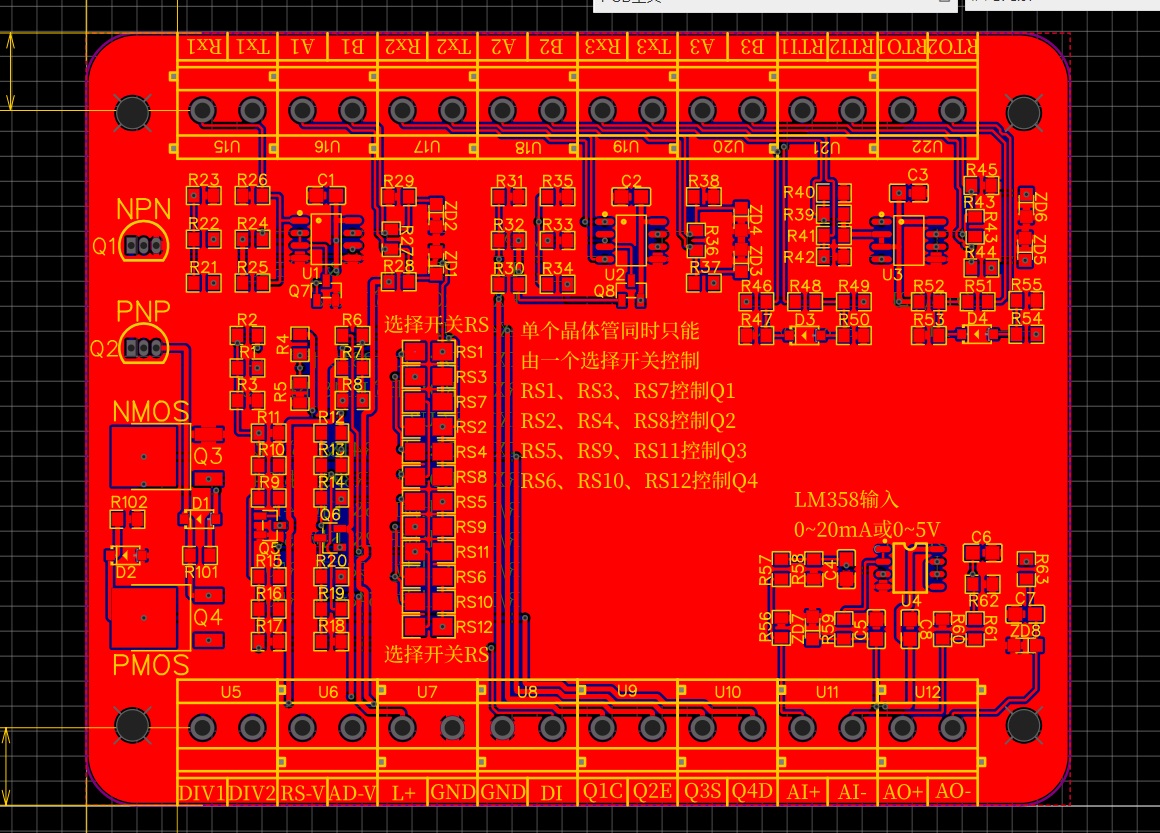Select the R102 designator label
The width and height of the screenshot is (1160, 833).
129,502
